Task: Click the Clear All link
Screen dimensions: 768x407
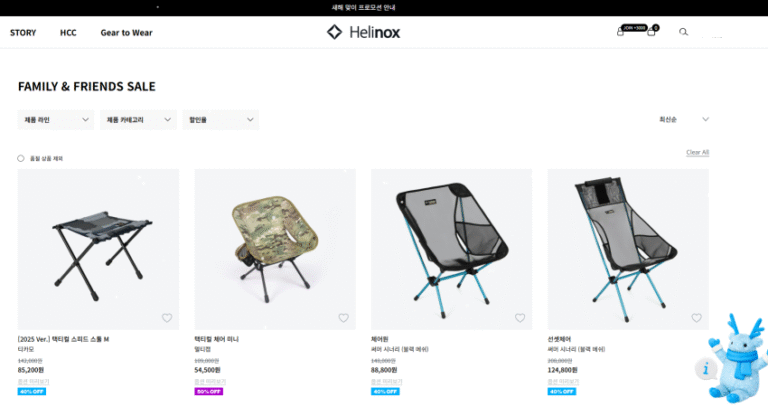Action: [x=697, y=153]
